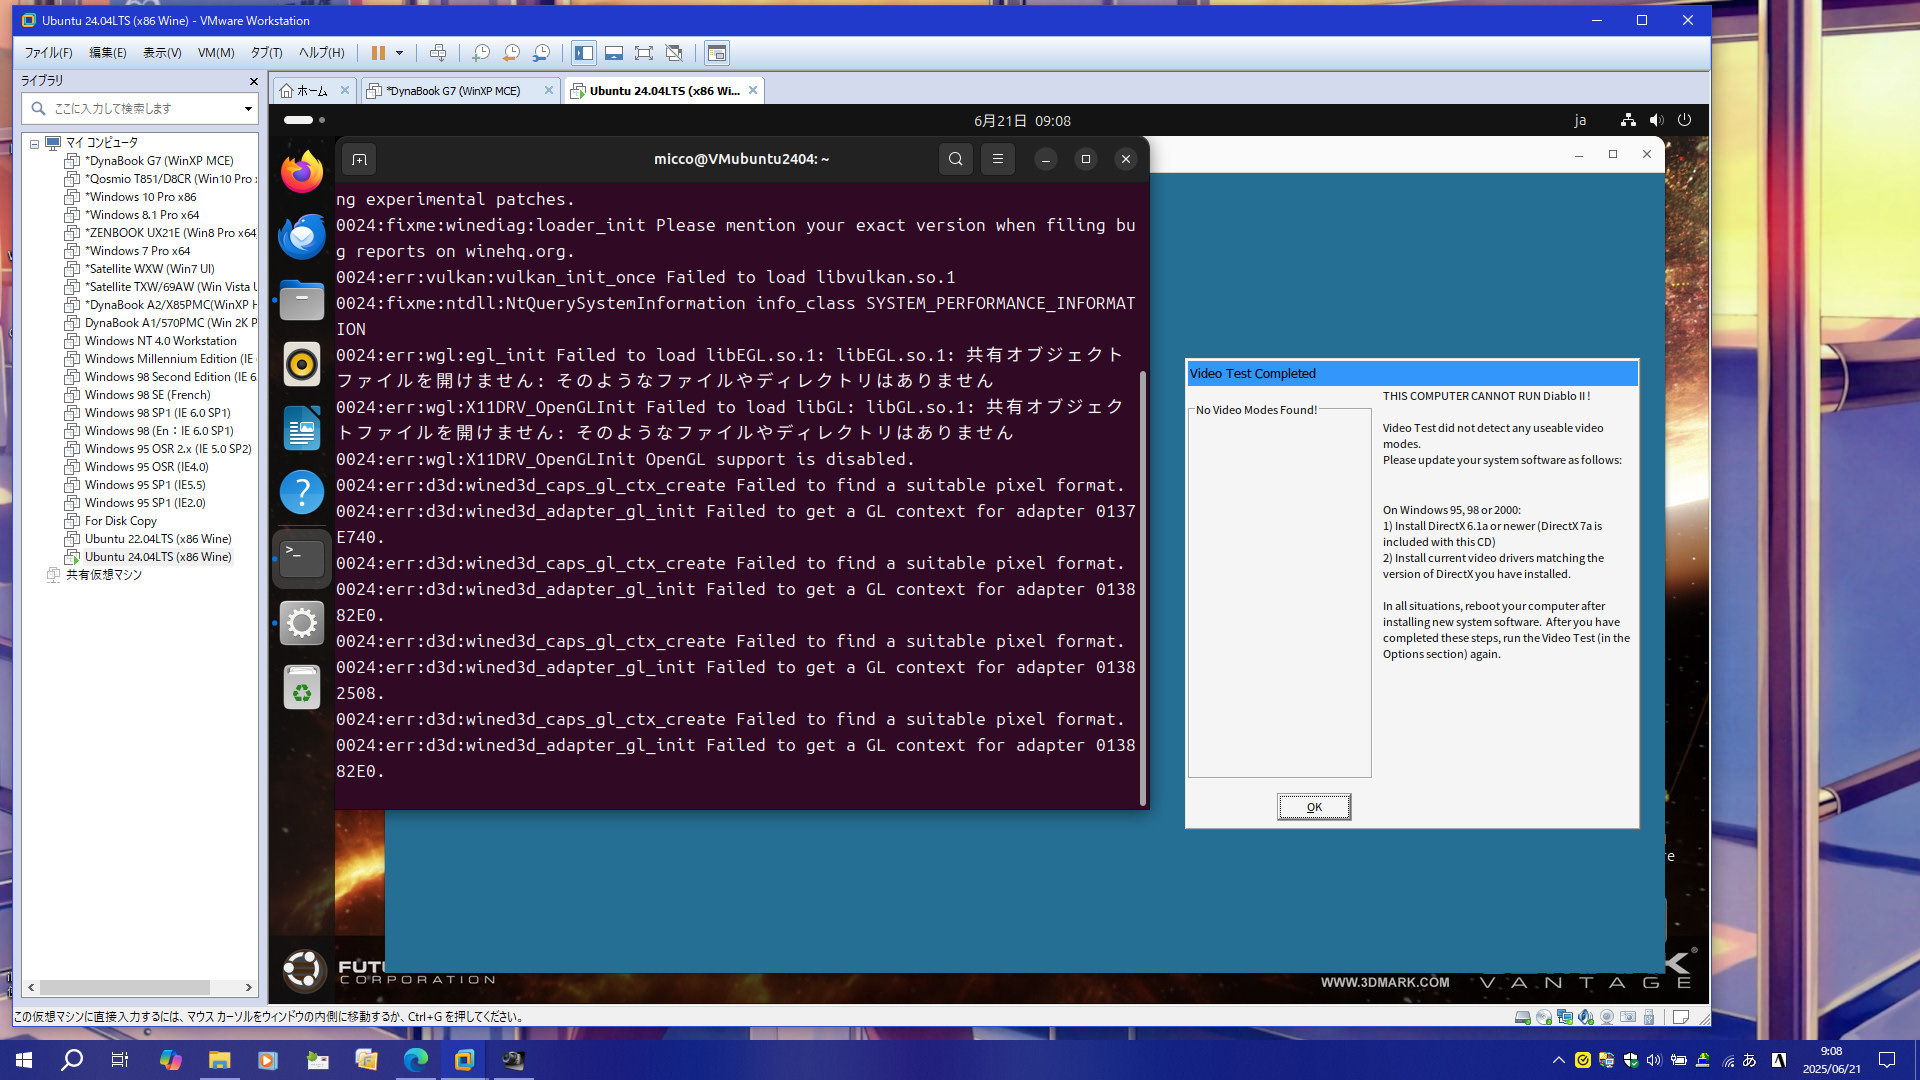
Task: Toggle the thumbnail bar view icon
Action: (x=614, y=53)
